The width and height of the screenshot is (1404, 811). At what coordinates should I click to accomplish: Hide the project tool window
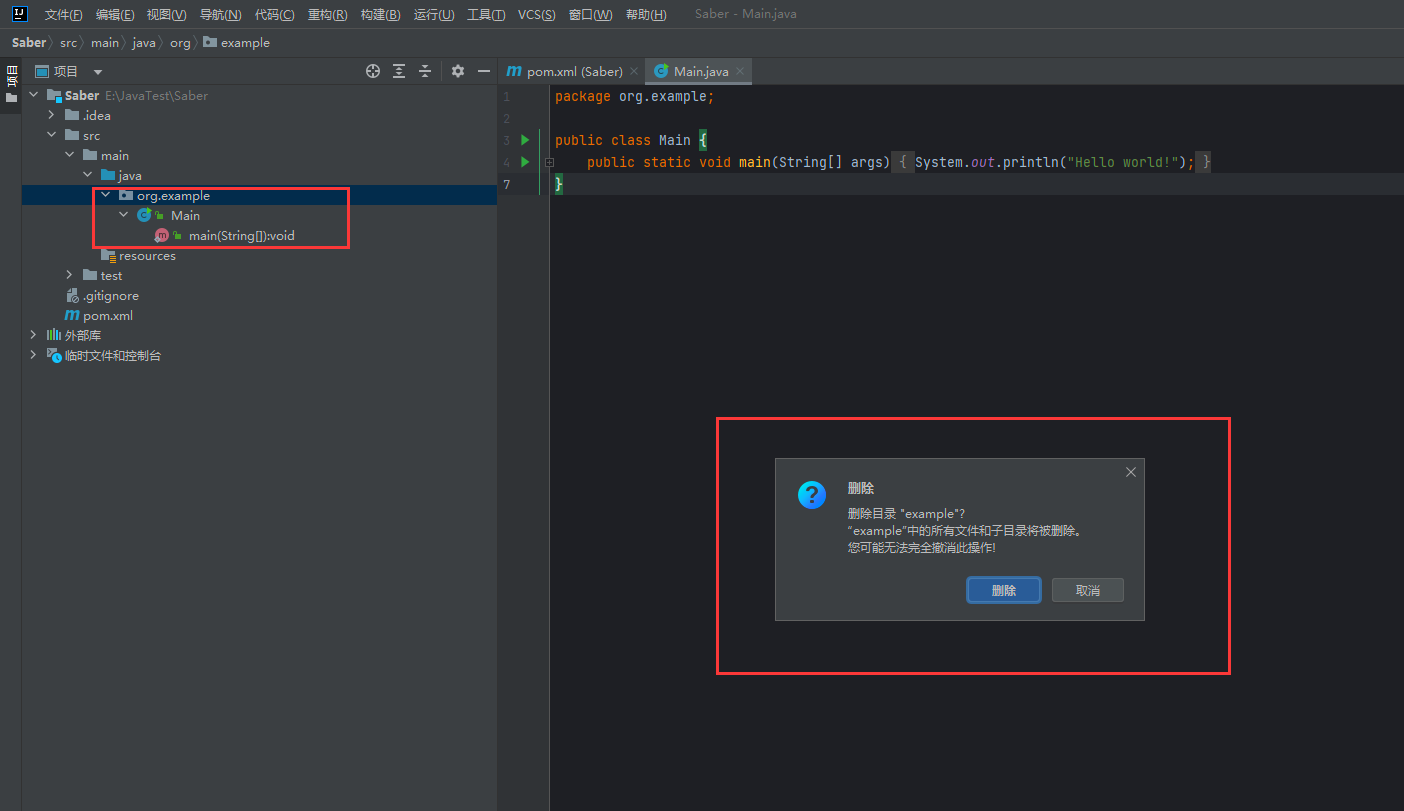coord(484,71)
